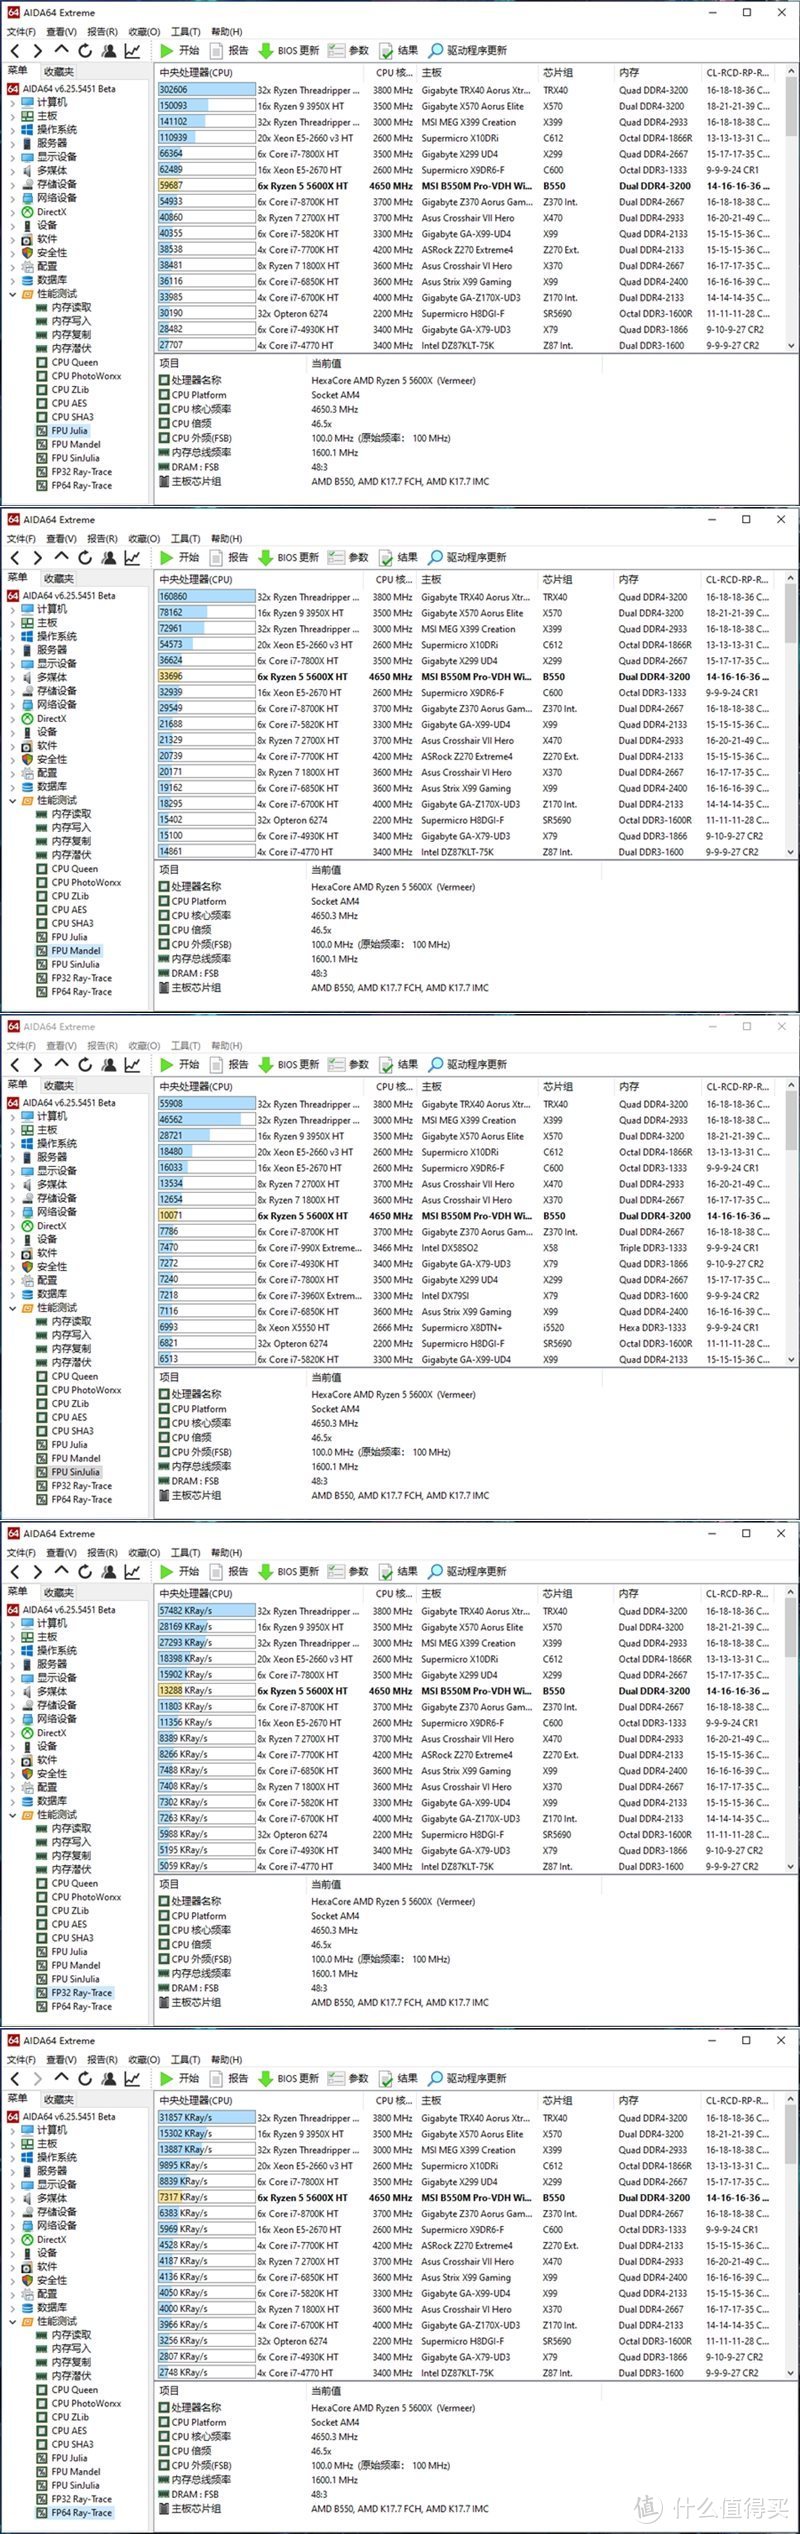Click 参数 parameters icon in FPU Mandel window
800x2534 pixels.
(336, 557)
